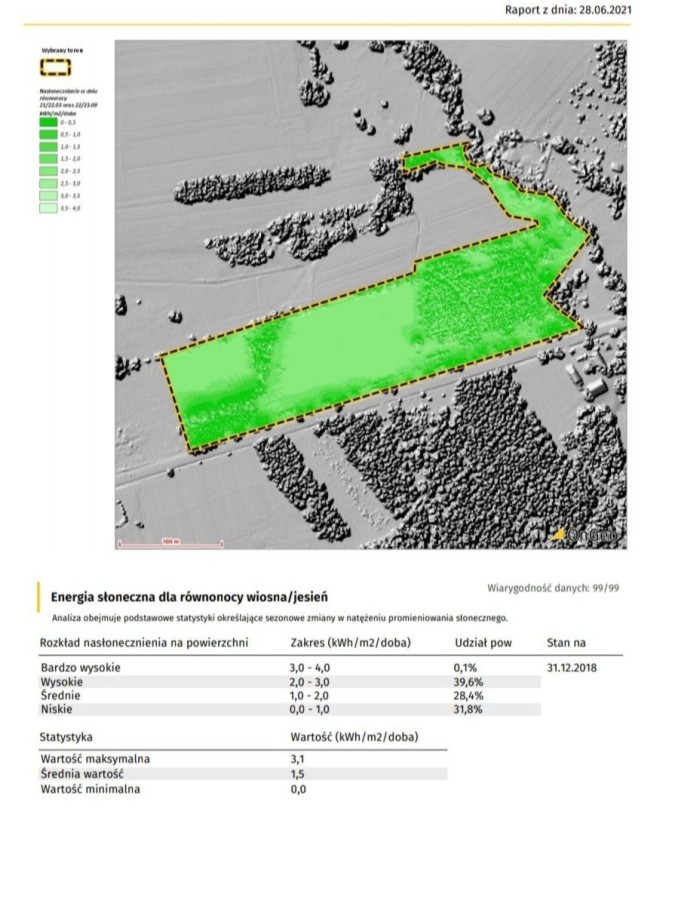Click the 100 m scale bar
675x900 pixels.
(170, 542)
